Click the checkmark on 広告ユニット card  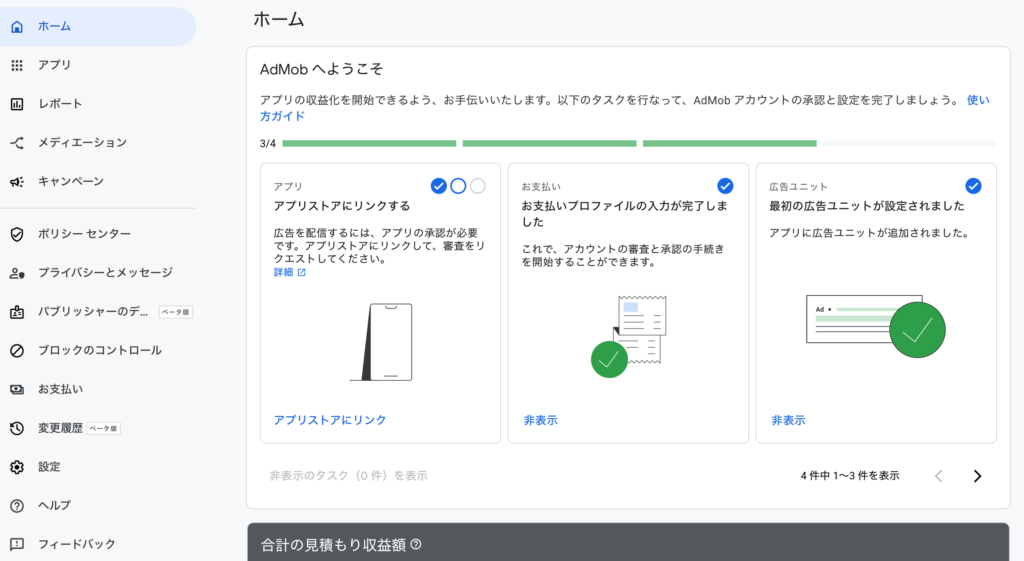(973, 186)
